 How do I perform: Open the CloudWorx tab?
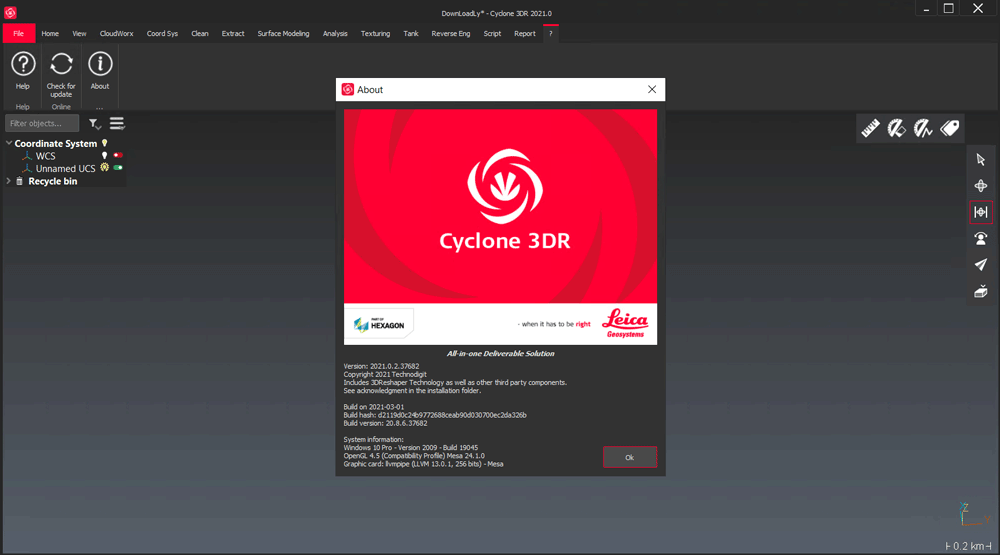pyautogui.click(x=116, y=34)
